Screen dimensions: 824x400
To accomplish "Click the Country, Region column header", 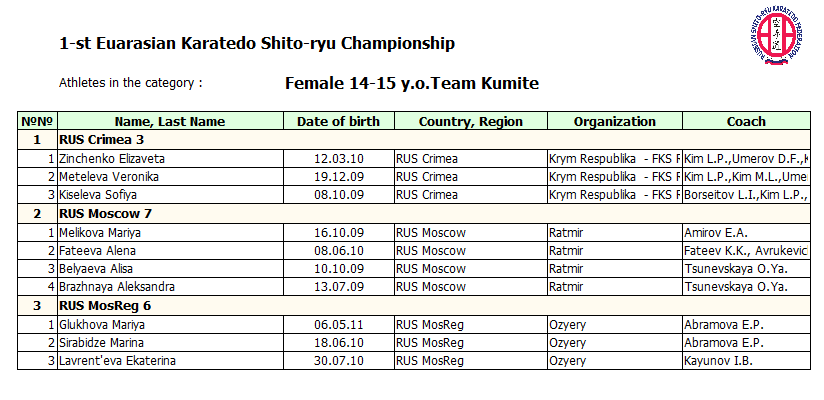I will [471, 121].
